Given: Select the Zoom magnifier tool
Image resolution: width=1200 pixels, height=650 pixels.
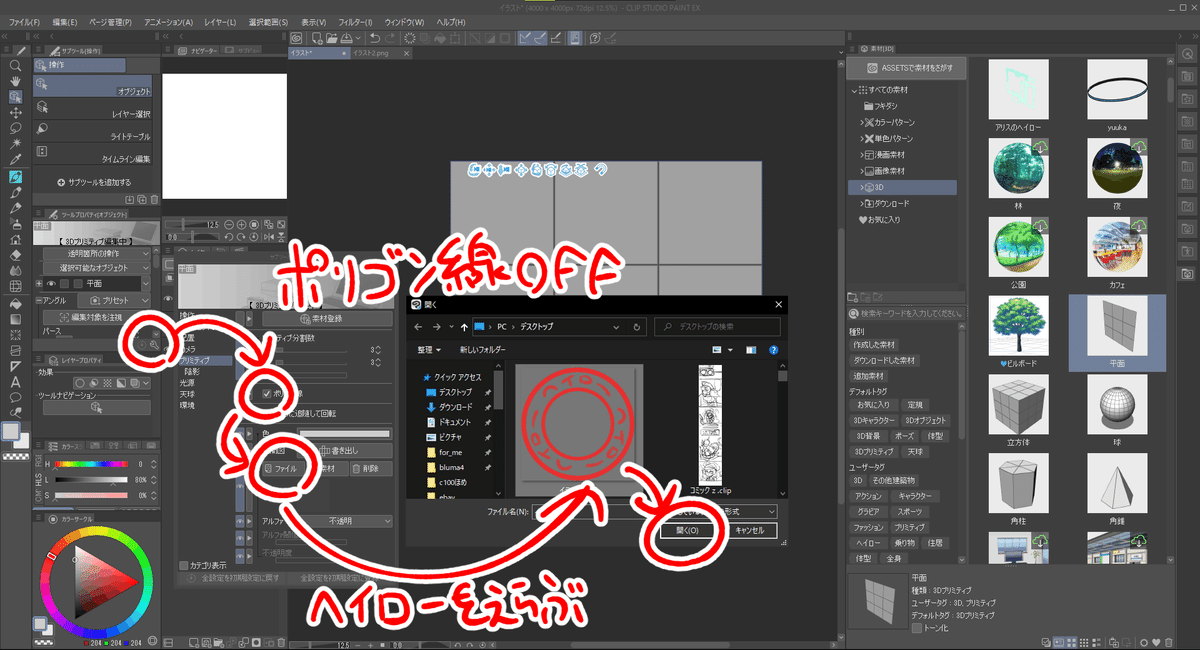Looking at the screenshot, I should 16,66.
